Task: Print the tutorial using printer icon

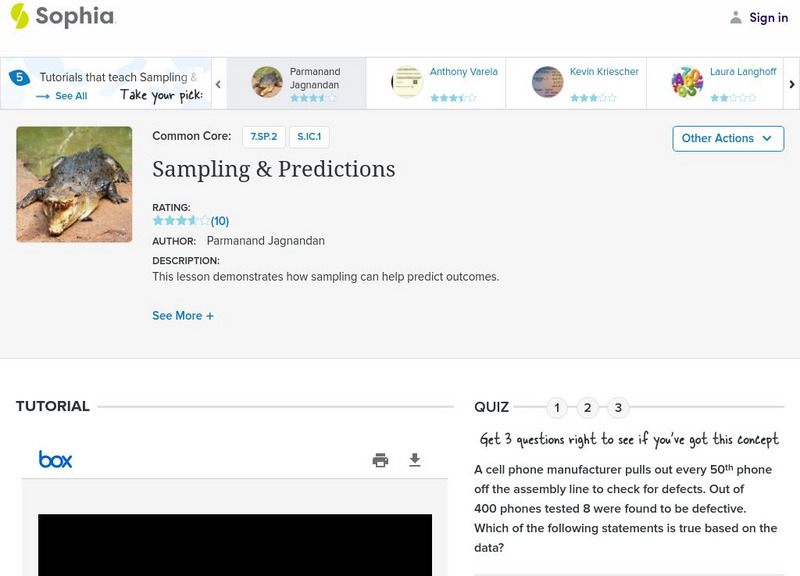Action: click(x=380, y=460)
